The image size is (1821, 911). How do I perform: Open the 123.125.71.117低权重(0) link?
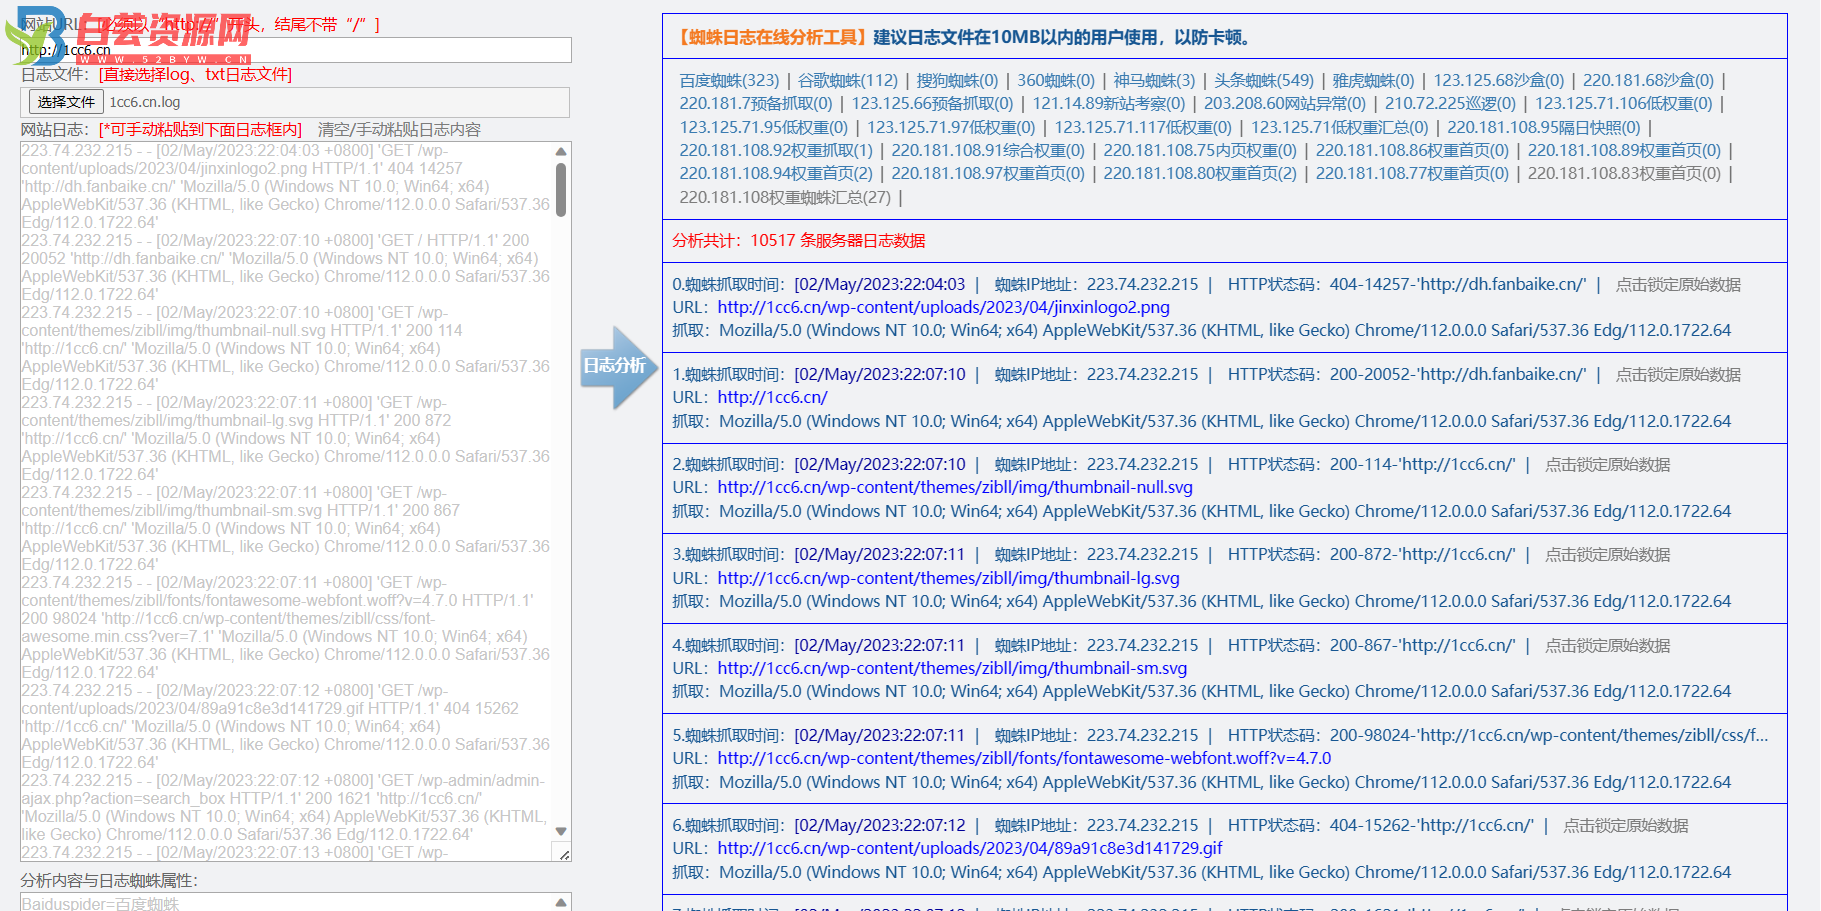point(1143,127)
